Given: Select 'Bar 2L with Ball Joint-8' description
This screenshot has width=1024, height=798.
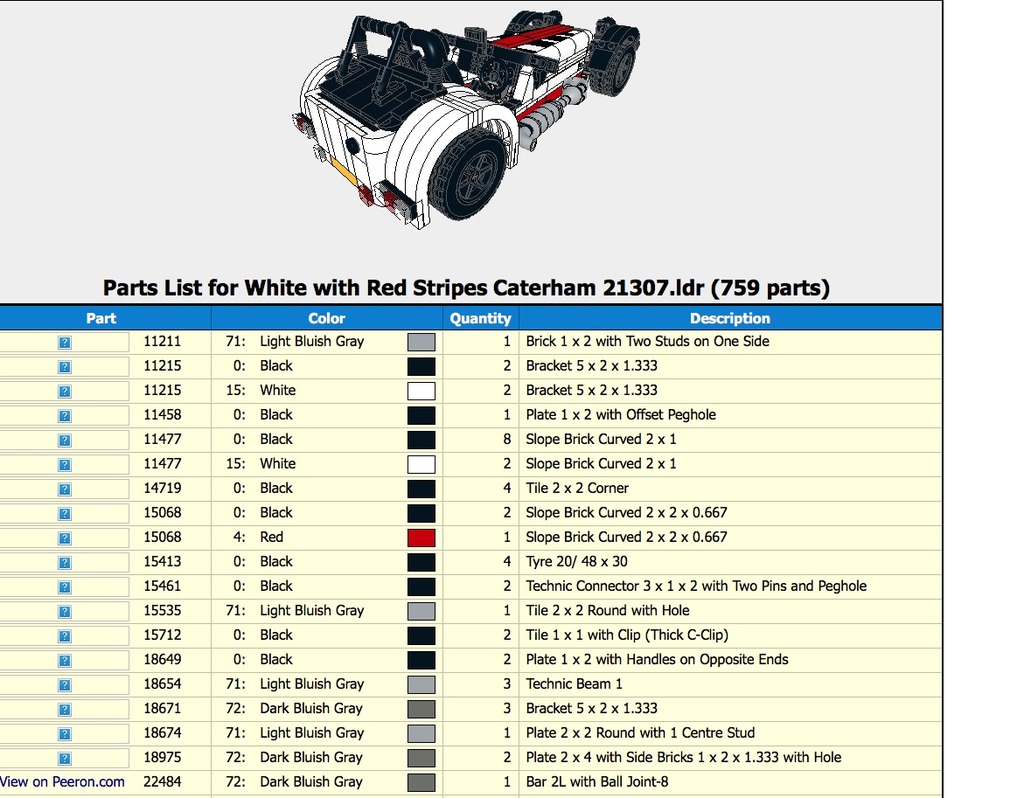Looking at the screenshot, I should [597, 782].
